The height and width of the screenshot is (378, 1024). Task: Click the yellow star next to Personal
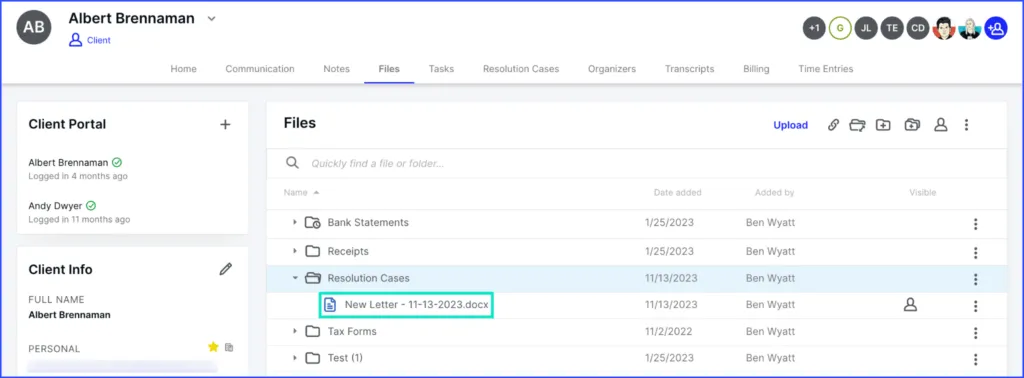[x=213, y=347]
